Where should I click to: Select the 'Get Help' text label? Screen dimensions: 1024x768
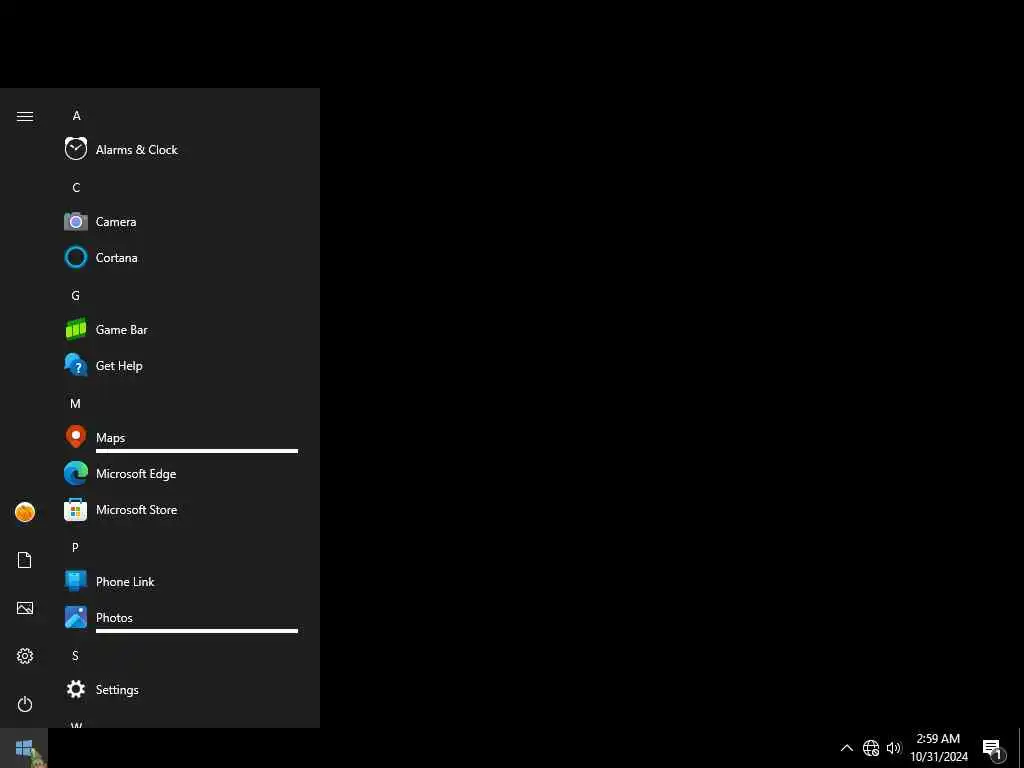(x=119, y=366)
